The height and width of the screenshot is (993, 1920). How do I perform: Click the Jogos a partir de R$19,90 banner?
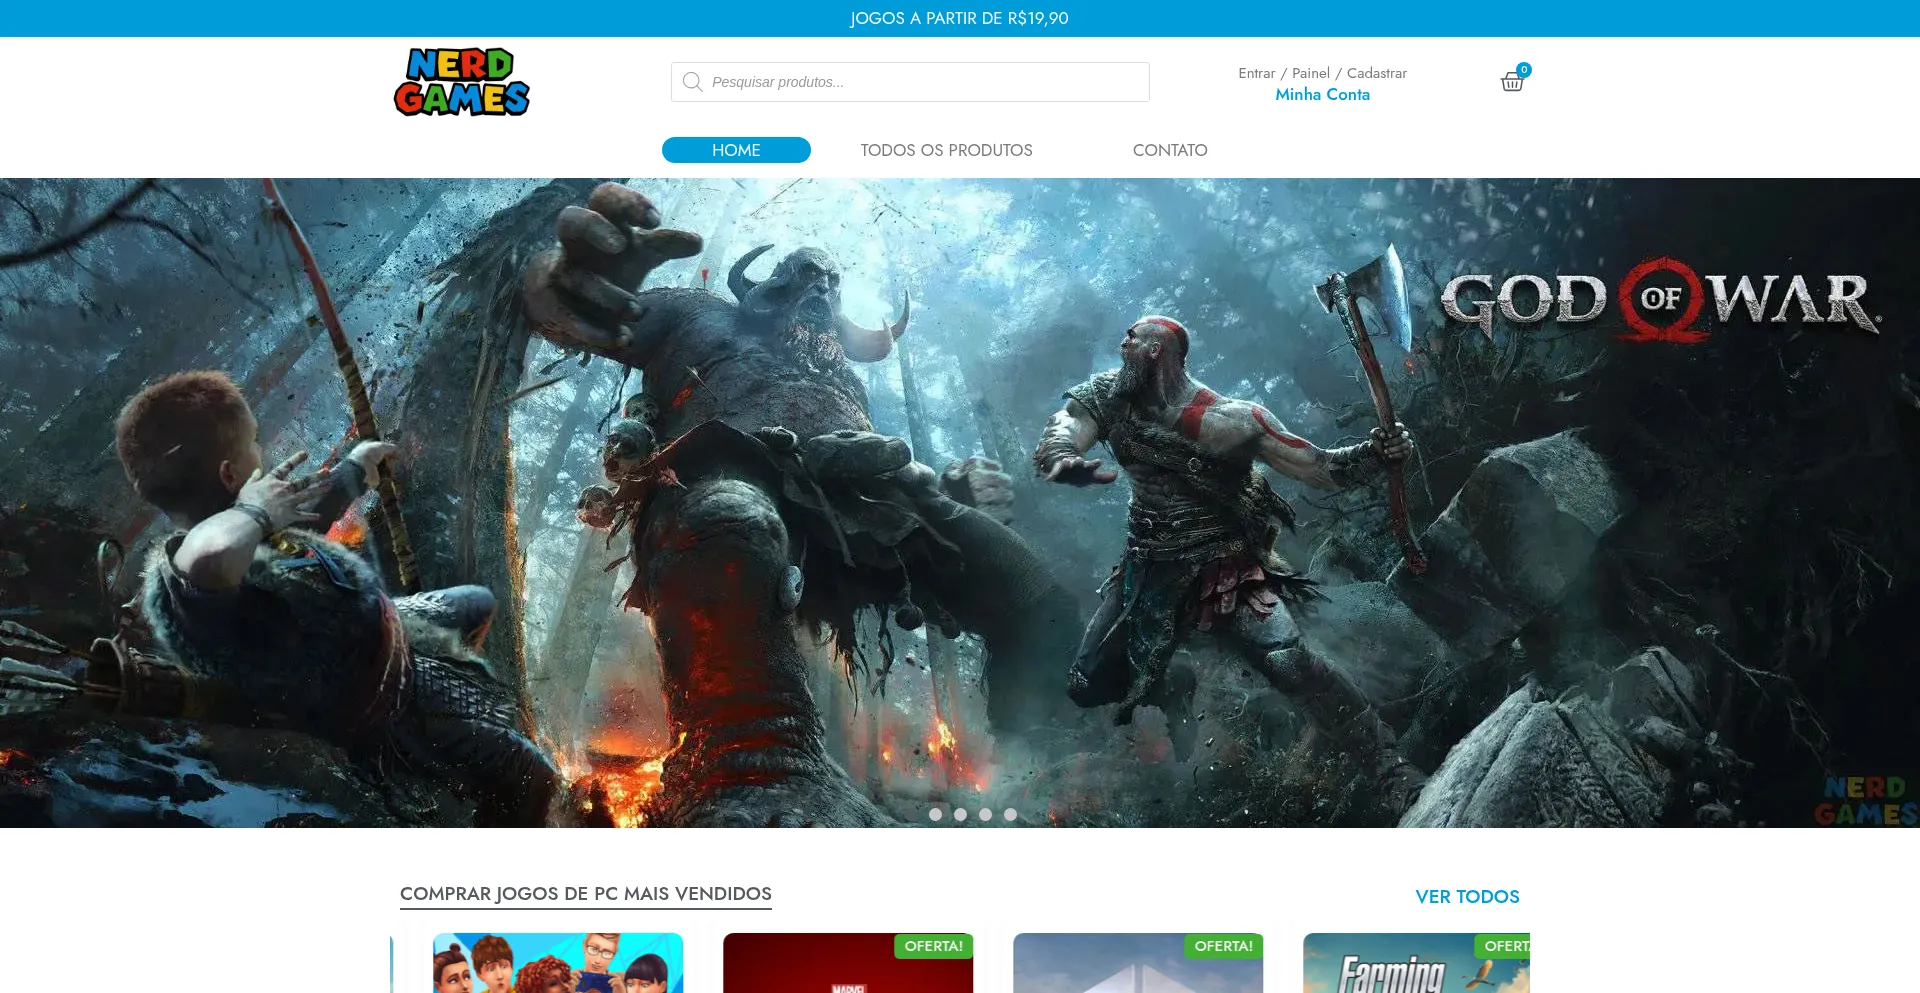pyautogui.click(x=960, y=18)
